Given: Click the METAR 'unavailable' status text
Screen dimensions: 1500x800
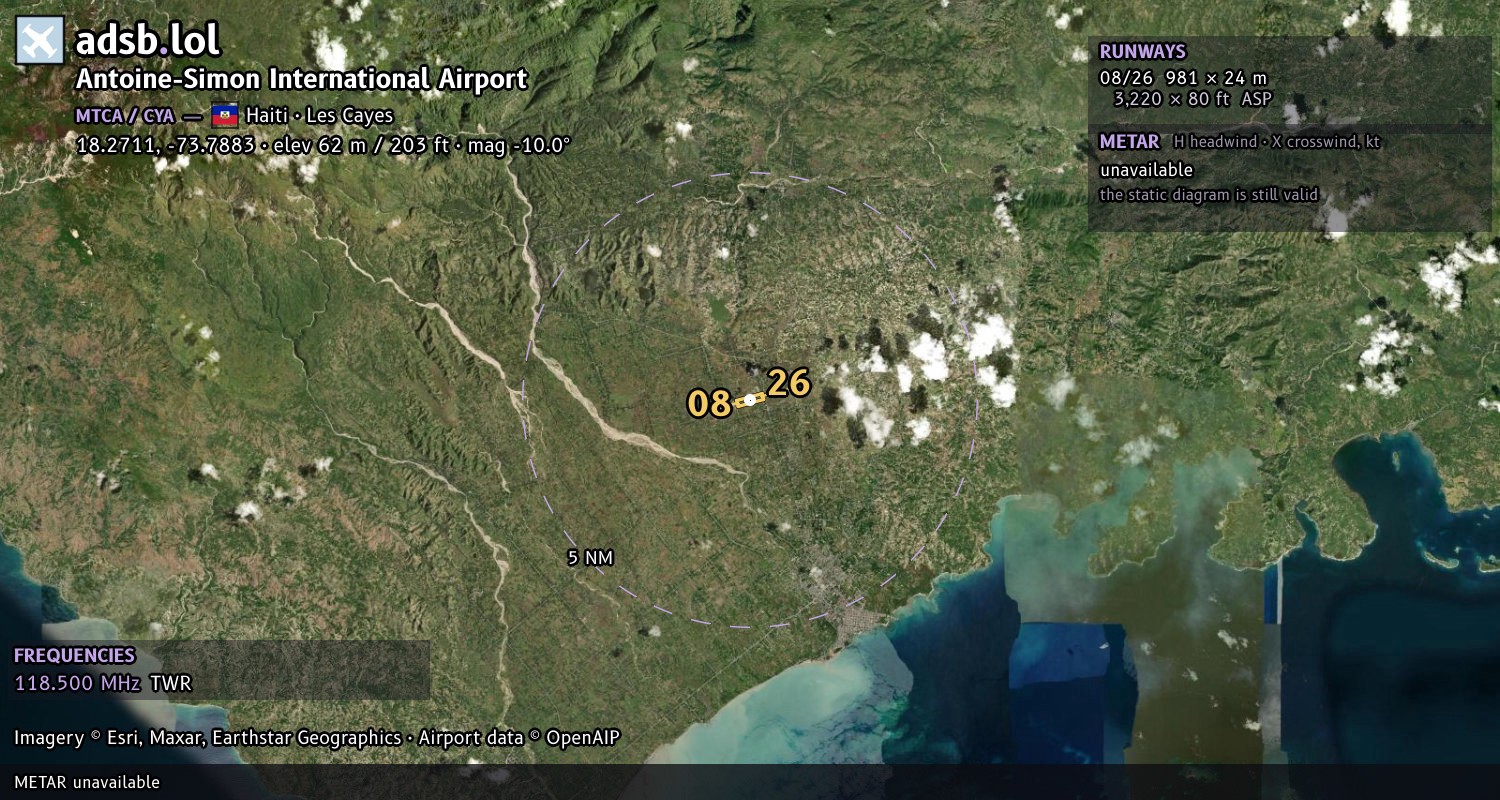Looking at the screenshot, I should (x=1146, y=170).
